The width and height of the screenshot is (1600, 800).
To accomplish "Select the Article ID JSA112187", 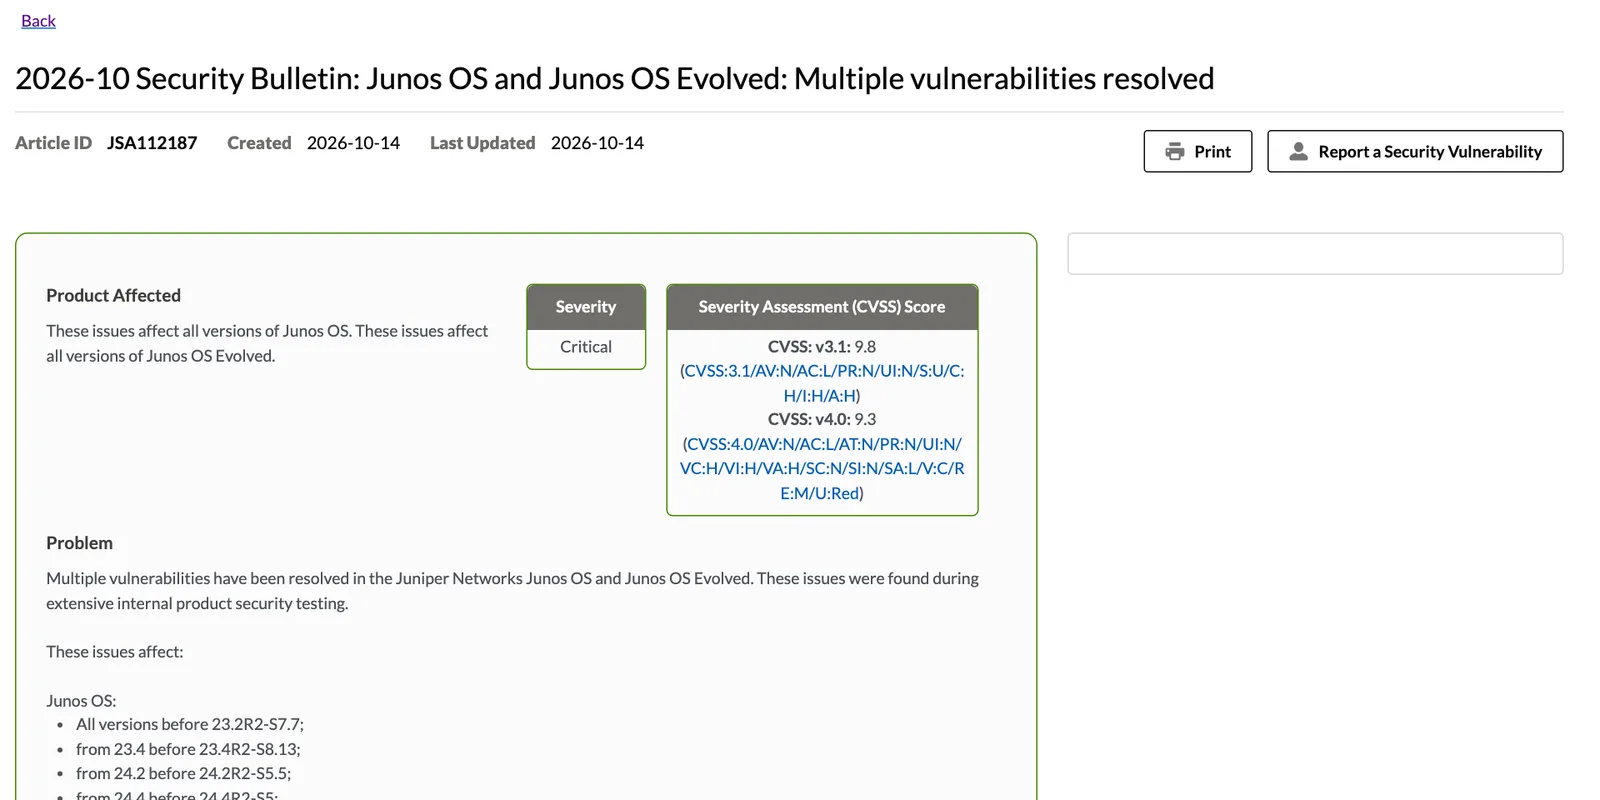I will coord(152,143).
